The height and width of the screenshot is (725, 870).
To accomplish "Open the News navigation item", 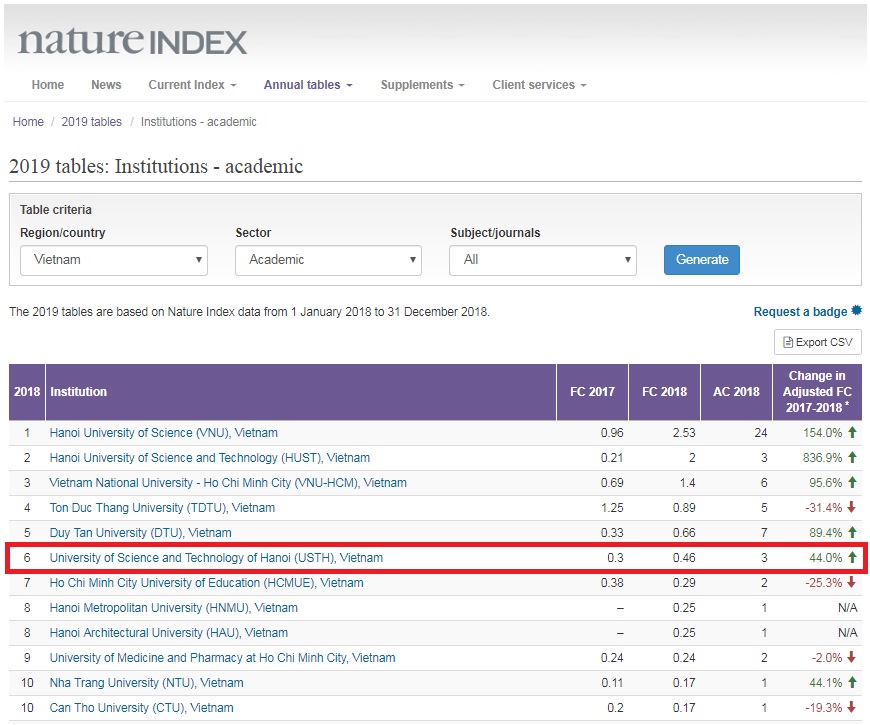I will coord(106,85).
